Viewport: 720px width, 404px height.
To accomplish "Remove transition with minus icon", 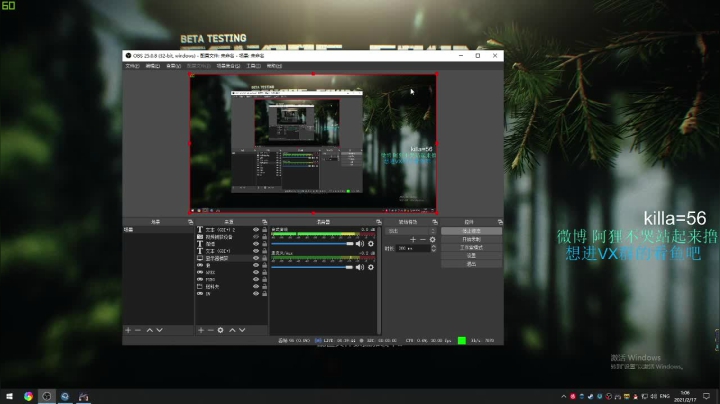I will 422,240.
